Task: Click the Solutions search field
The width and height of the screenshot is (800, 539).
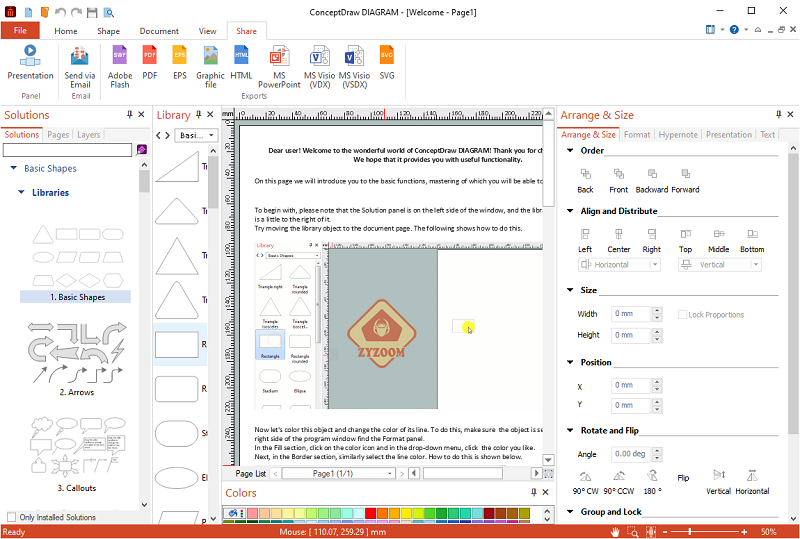Action: tap(67, 150)
